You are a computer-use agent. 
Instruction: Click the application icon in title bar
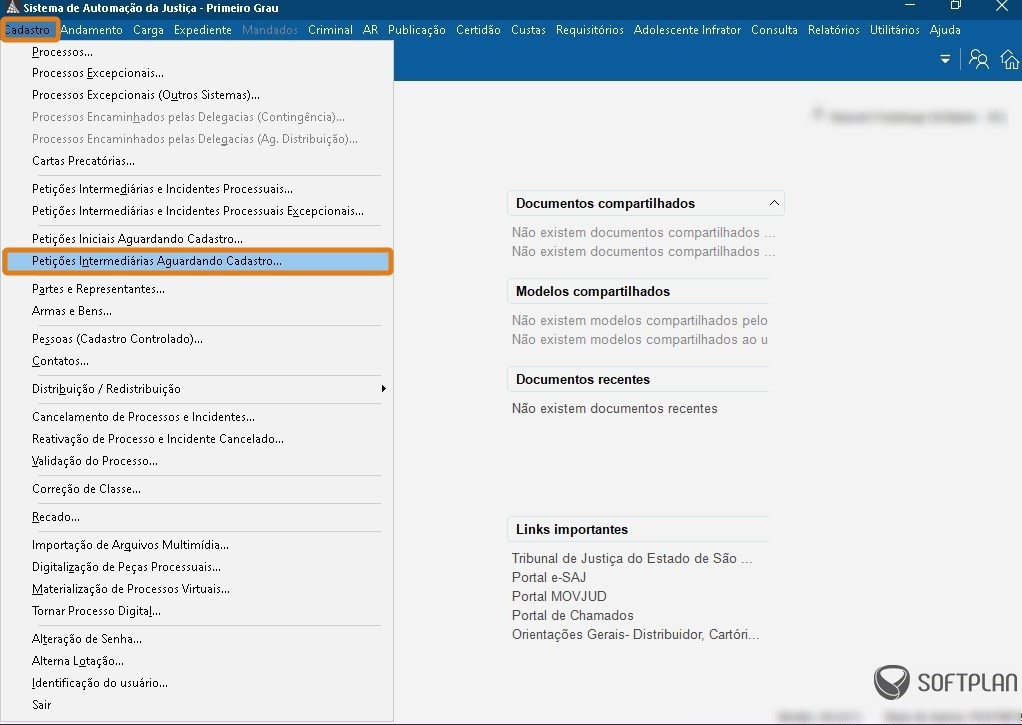[x=12, y=8]
